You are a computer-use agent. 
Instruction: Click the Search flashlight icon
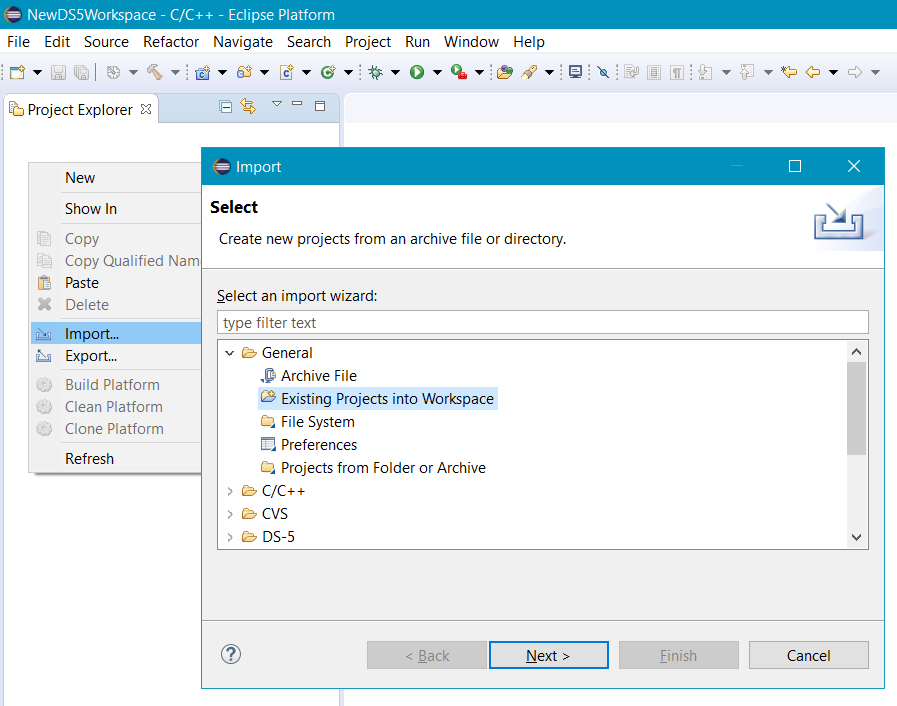(x=529, y=72)
